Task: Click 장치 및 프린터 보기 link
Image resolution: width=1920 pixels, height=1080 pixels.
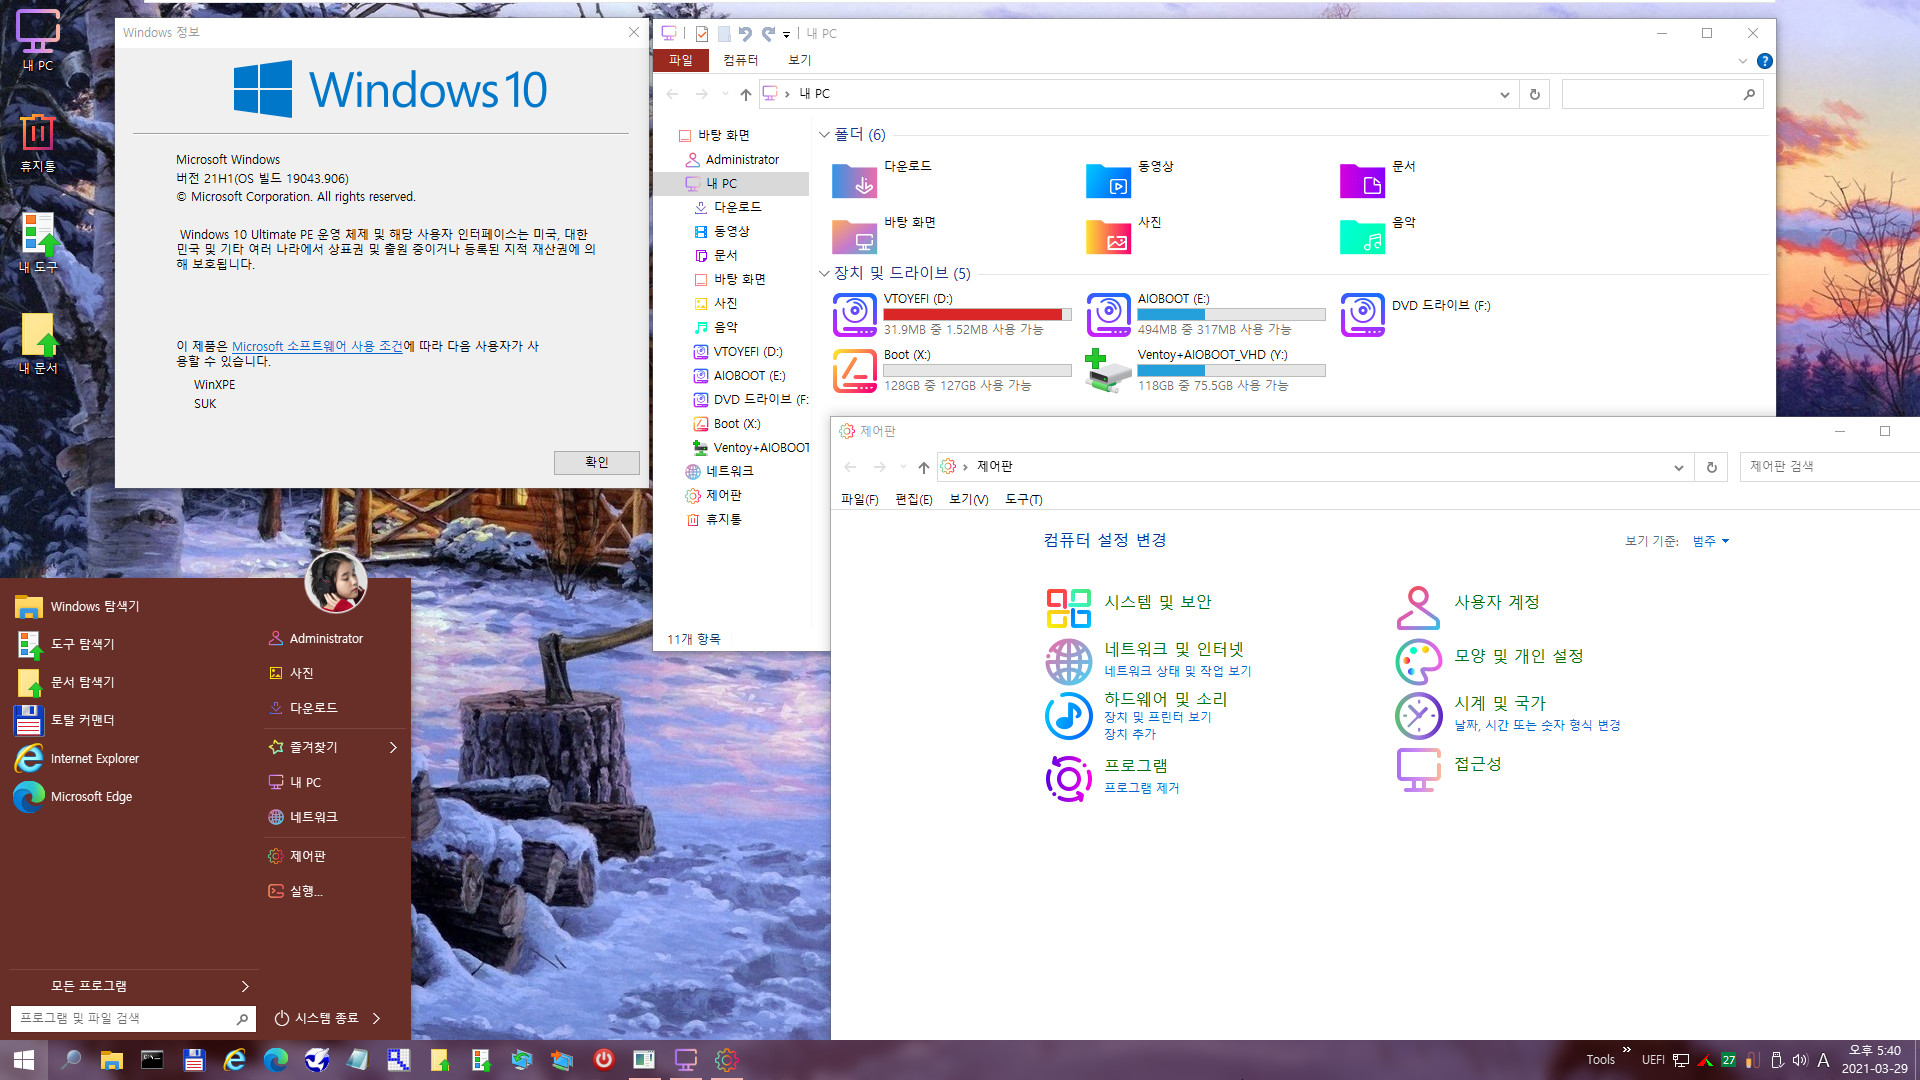Action: (1157, 717)
